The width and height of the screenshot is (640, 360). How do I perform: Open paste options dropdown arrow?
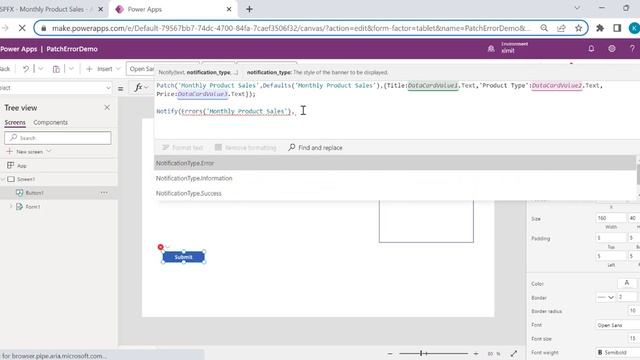[71, 69]
